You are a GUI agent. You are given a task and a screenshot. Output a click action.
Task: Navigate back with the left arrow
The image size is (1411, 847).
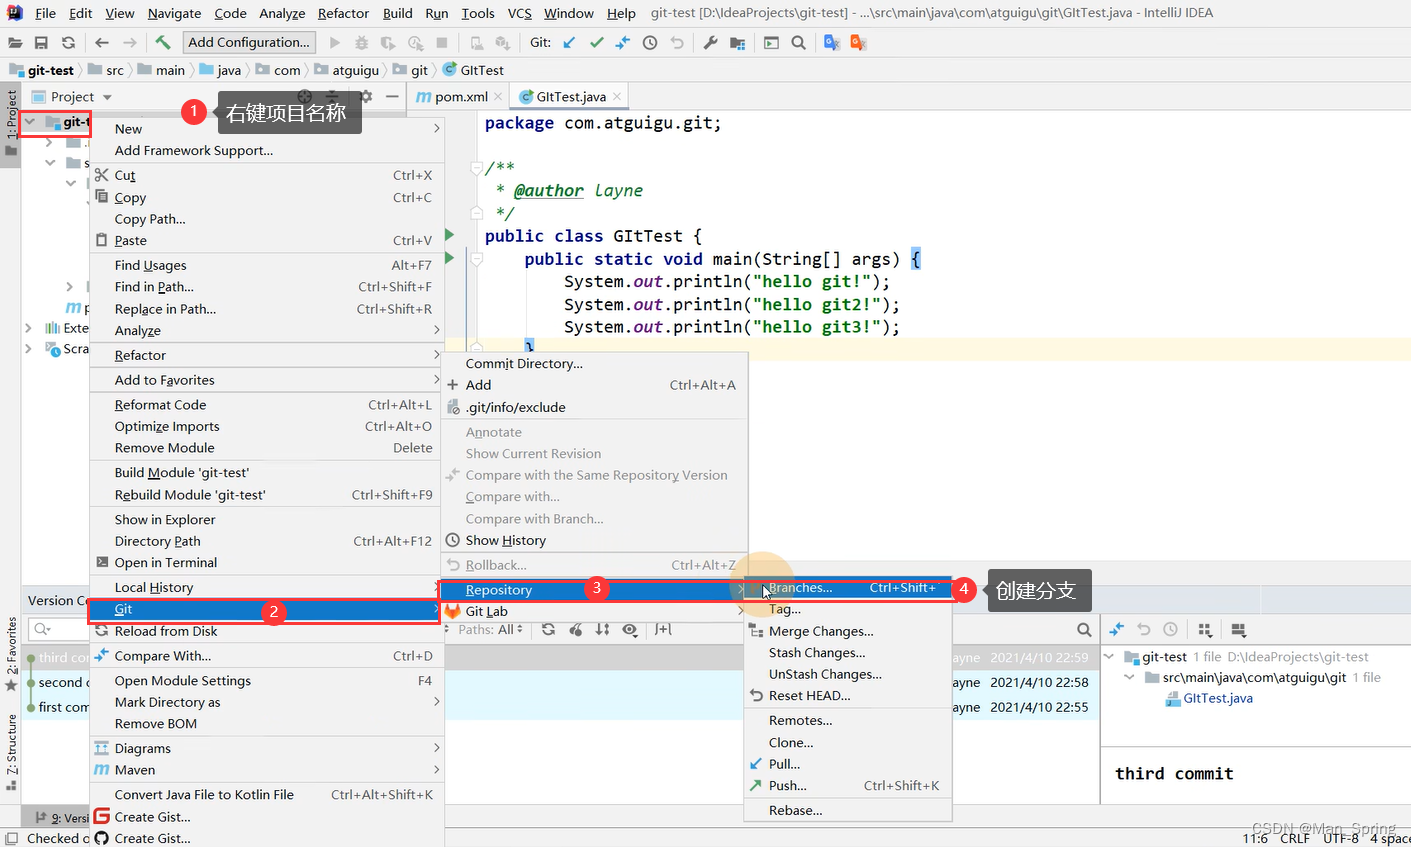pos(102,42)
